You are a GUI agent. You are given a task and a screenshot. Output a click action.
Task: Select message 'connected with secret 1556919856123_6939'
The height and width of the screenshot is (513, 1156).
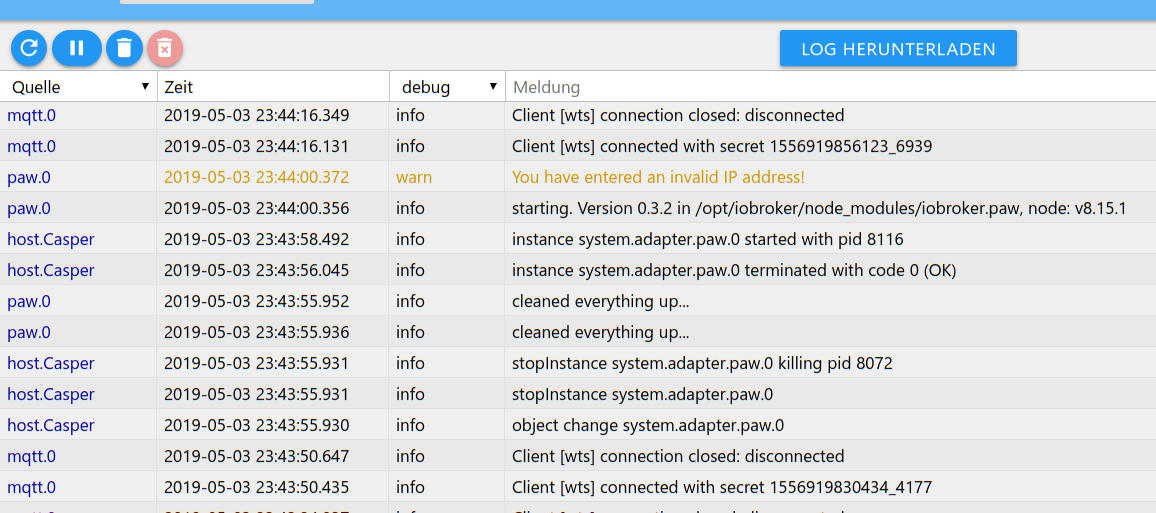coord(722,147)
